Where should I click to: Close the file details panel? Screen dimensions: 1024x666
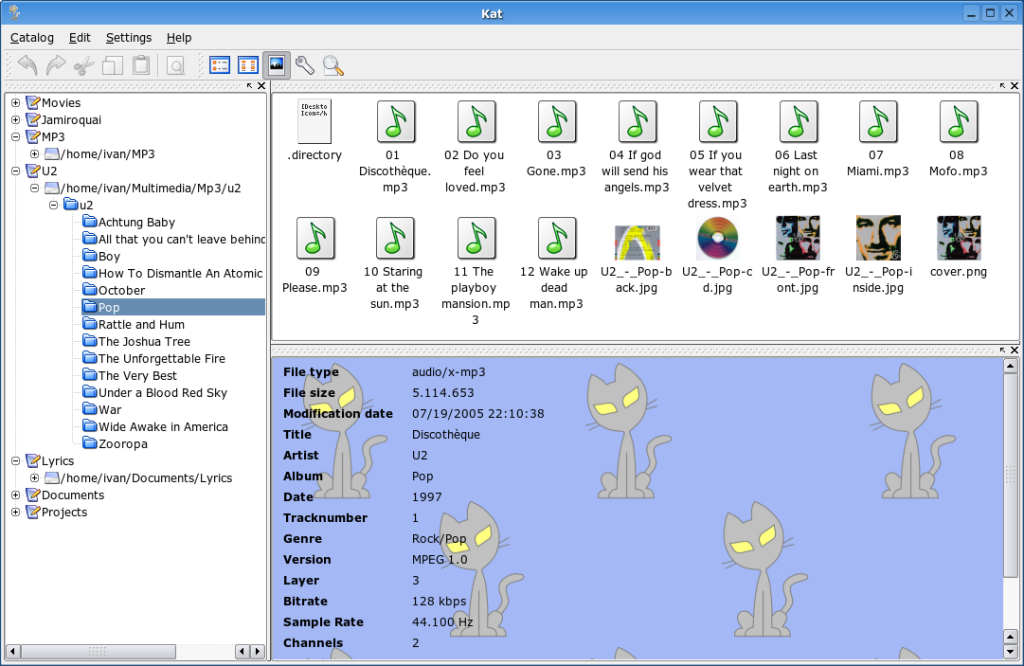(1014, 350)
